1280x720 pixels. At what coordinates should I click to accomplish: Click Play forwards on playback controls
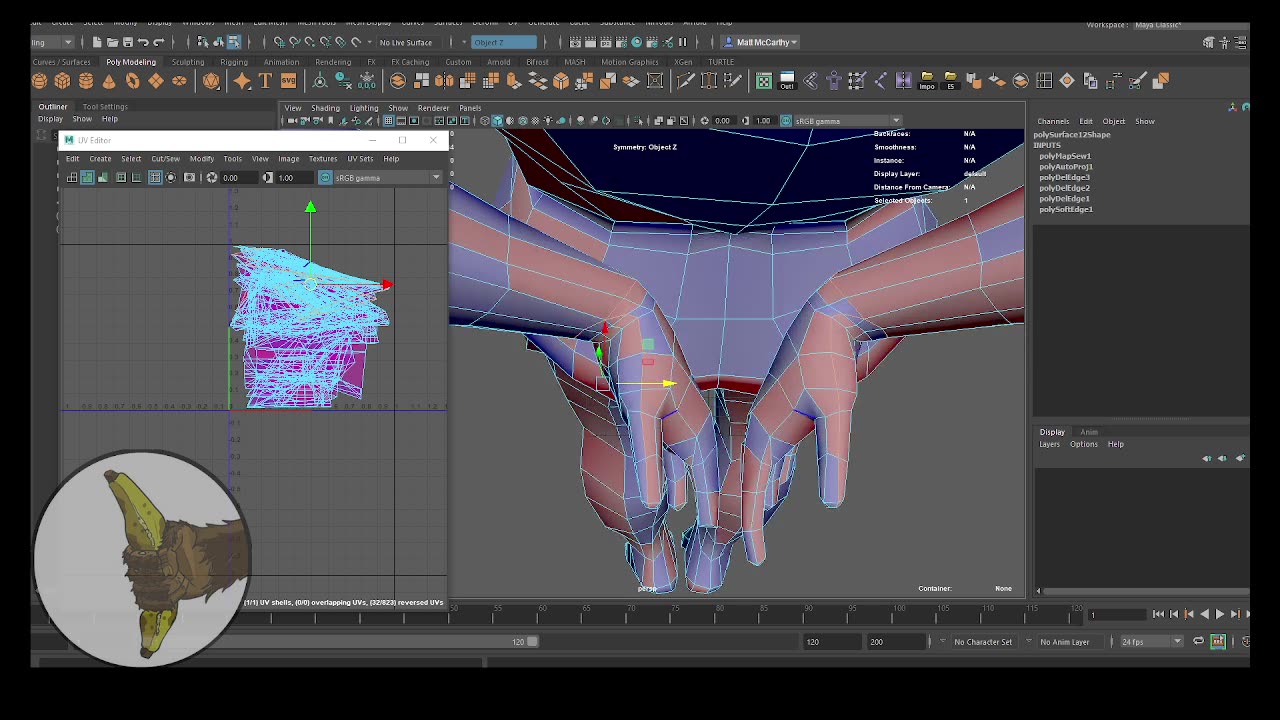coord(1219,614)
